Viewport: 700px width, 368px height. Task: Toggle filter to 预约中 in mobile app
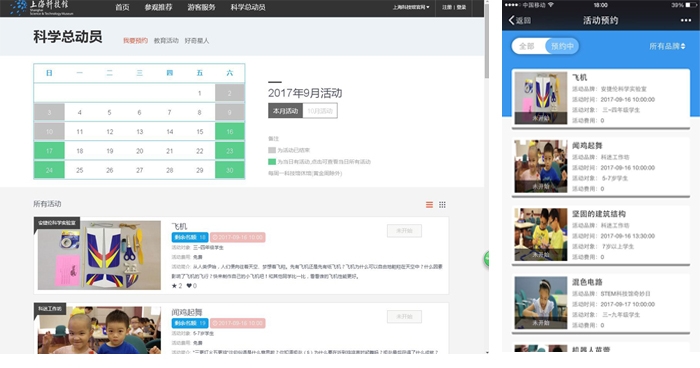tap(562, 46)
